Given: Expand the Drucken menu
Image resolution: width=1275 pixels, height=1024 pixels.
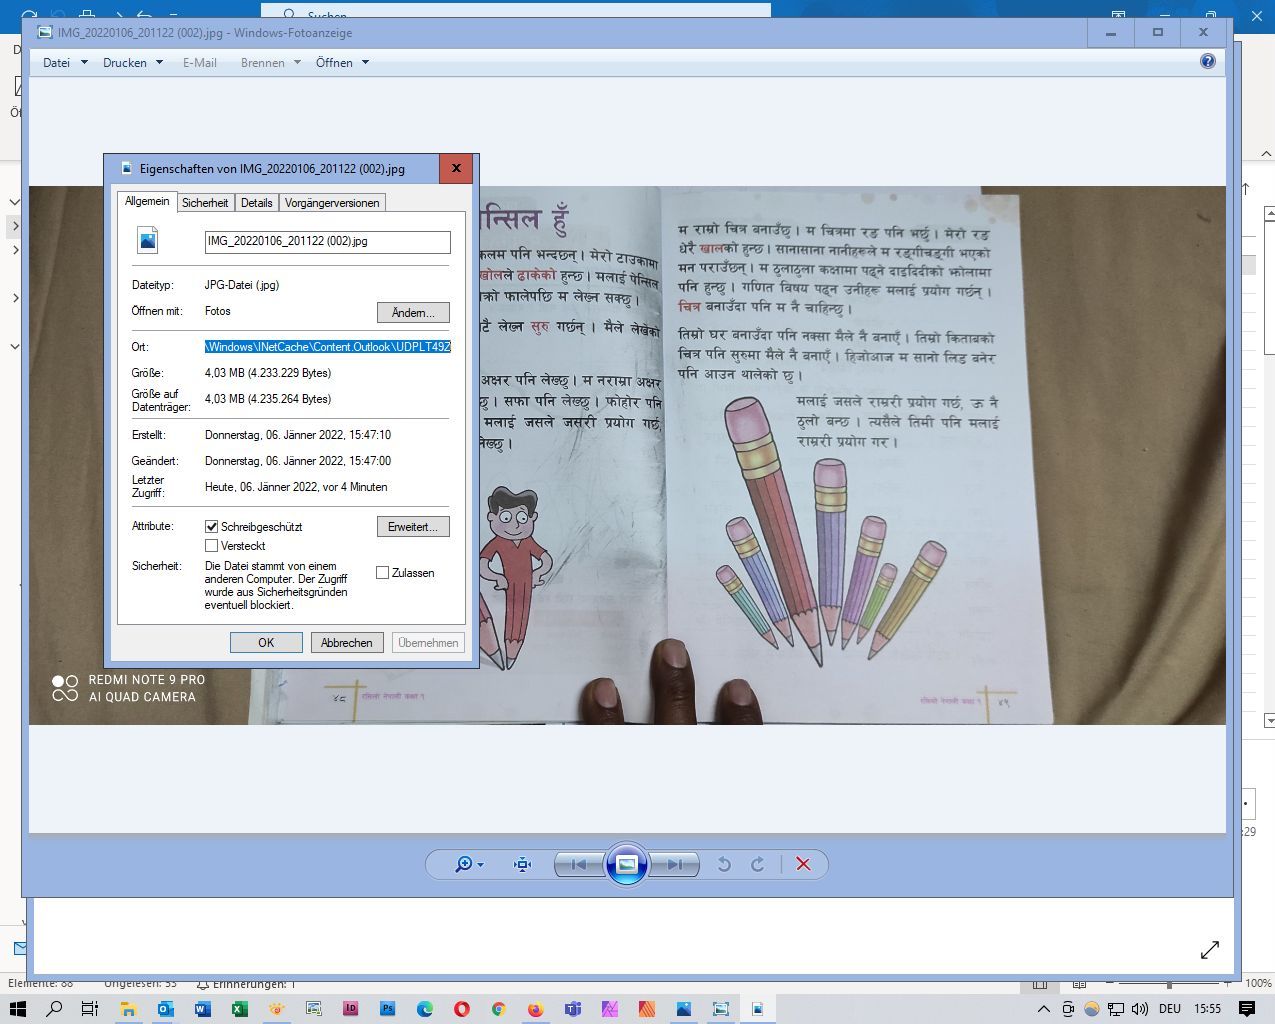Looking at the screenshot, I should click(133, 63).
